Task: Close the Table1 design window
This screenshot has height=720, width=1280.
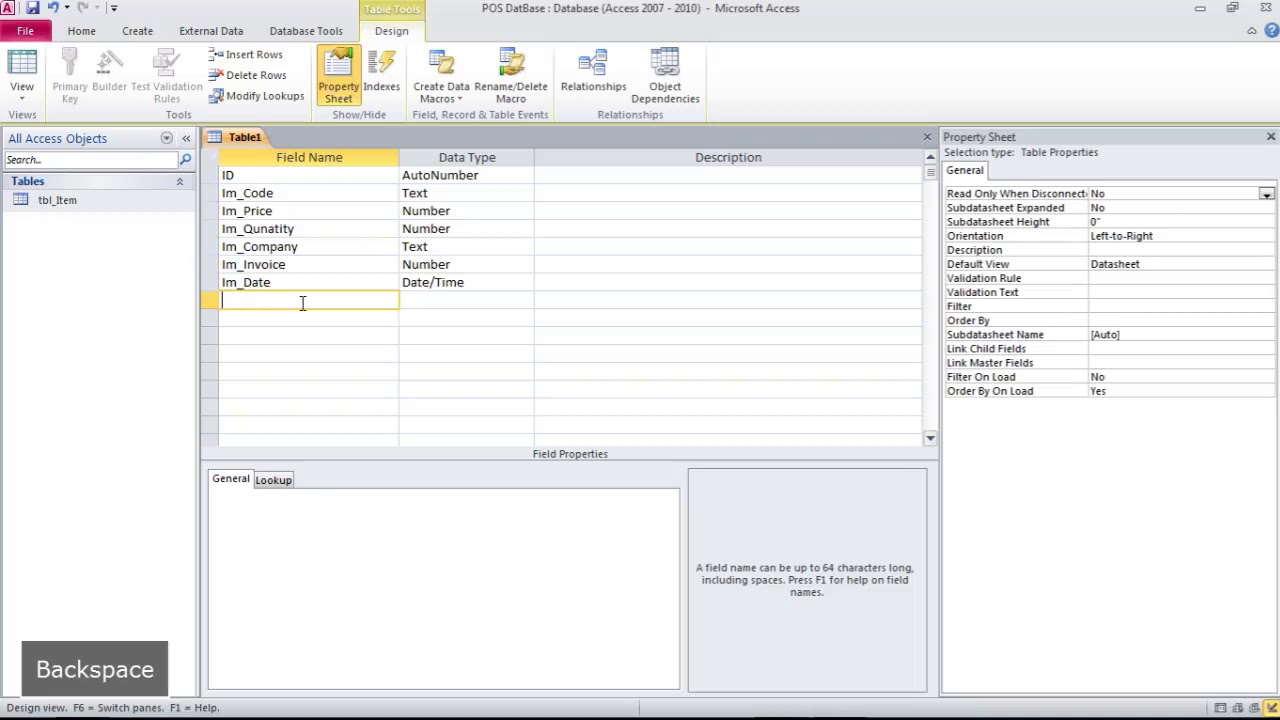Action: [x=927, y=137]
